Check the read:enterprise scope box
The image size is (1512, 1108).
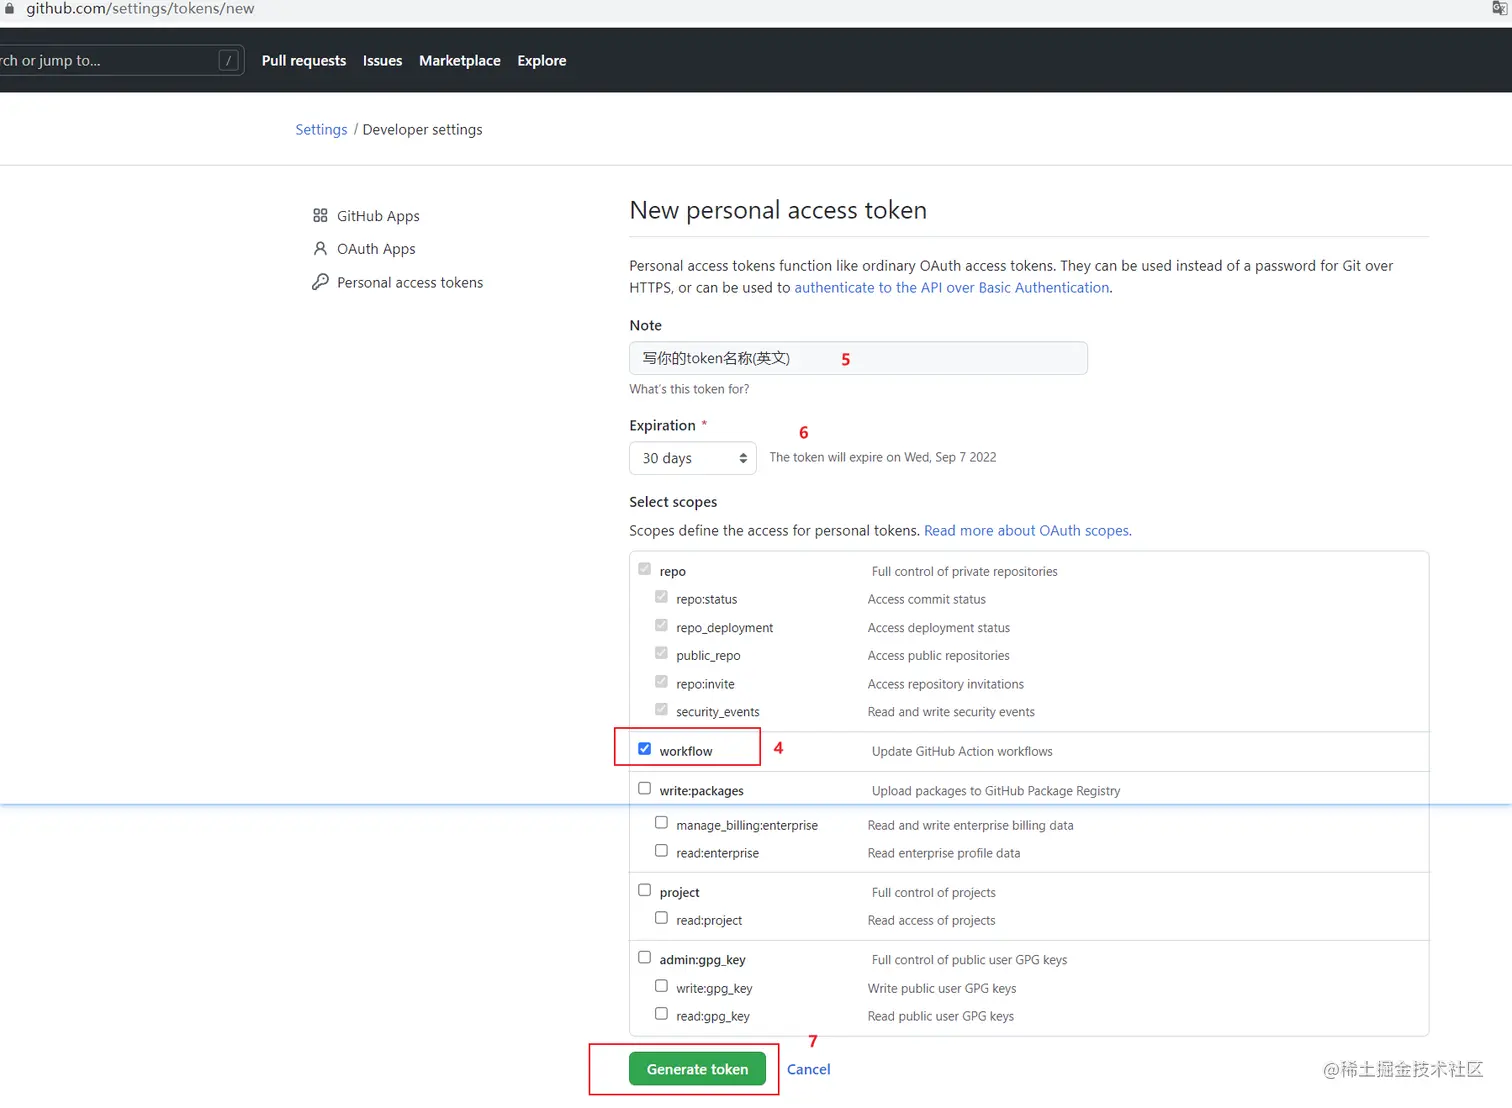(x=661, y=851)
